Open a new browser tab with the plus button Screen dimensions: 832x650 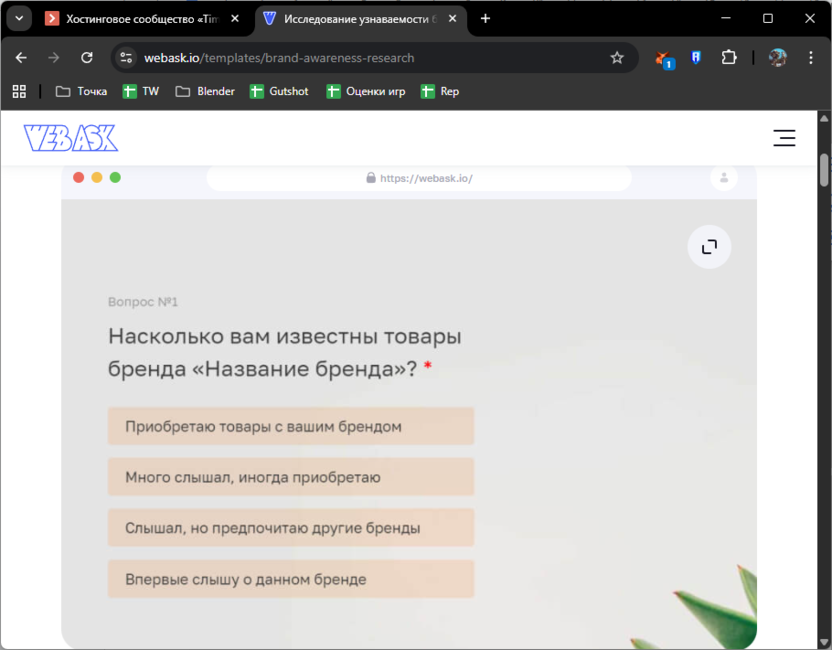tap(485, 17)
